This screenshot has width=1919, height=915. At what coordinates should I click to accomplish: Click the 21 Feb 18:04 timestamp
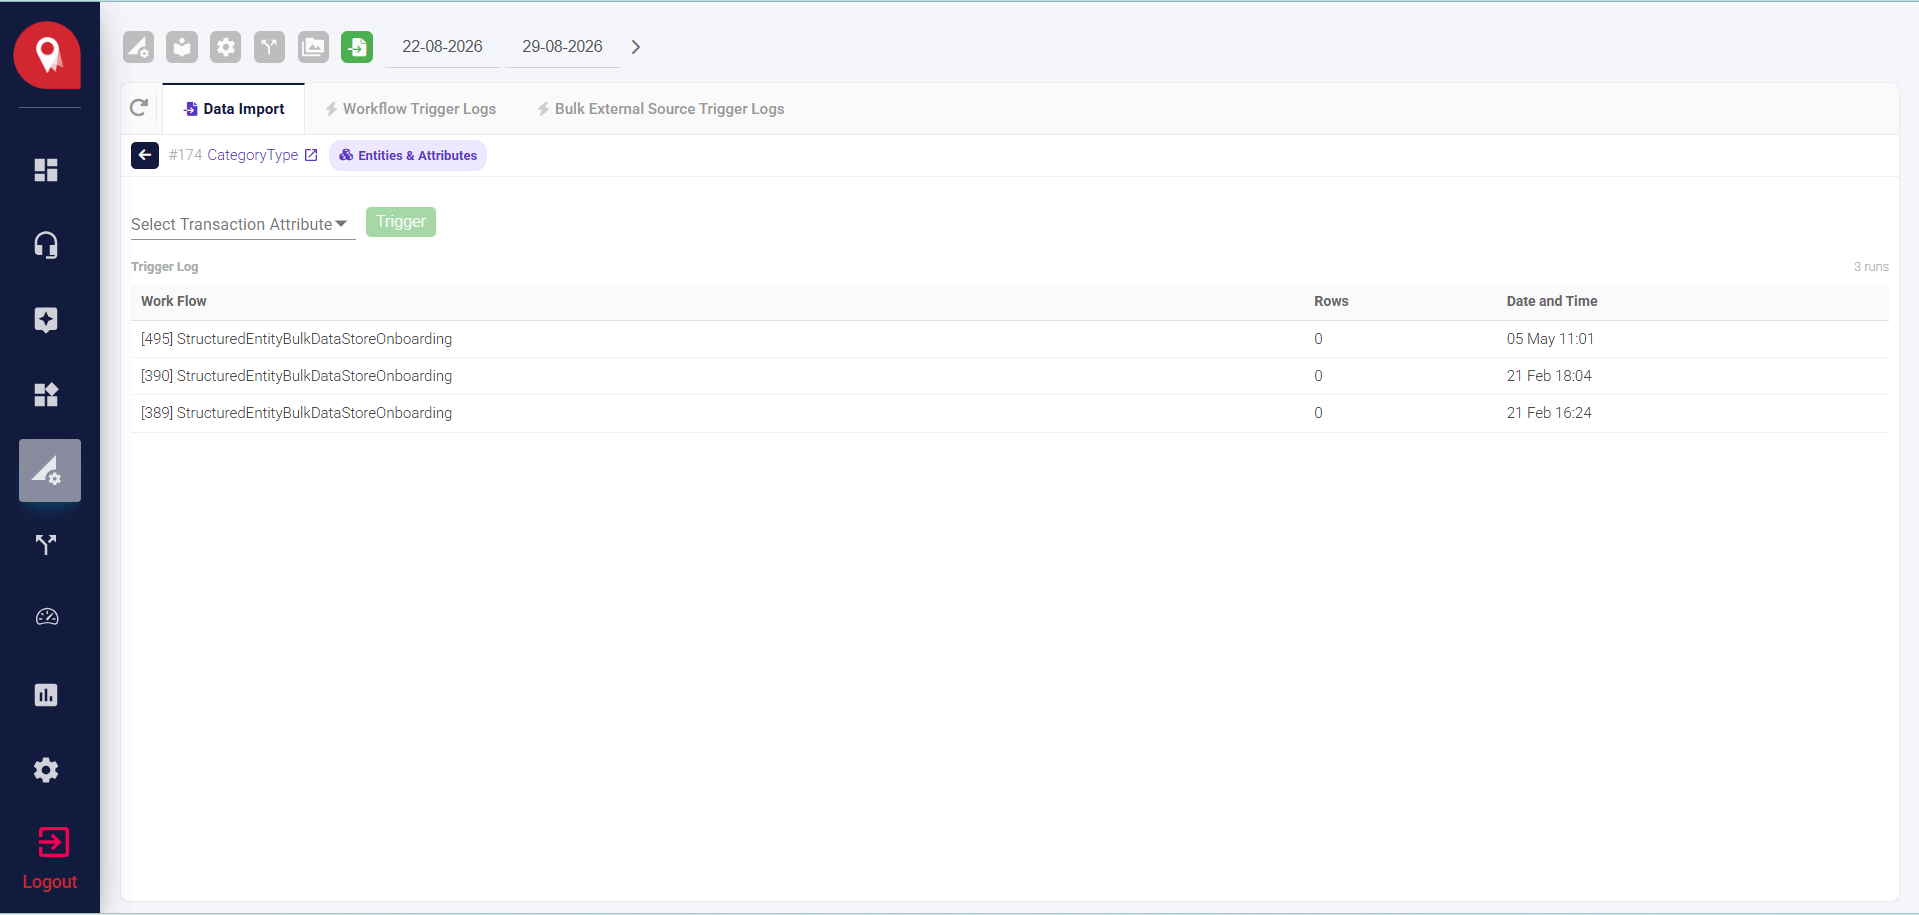[1549, 376]
